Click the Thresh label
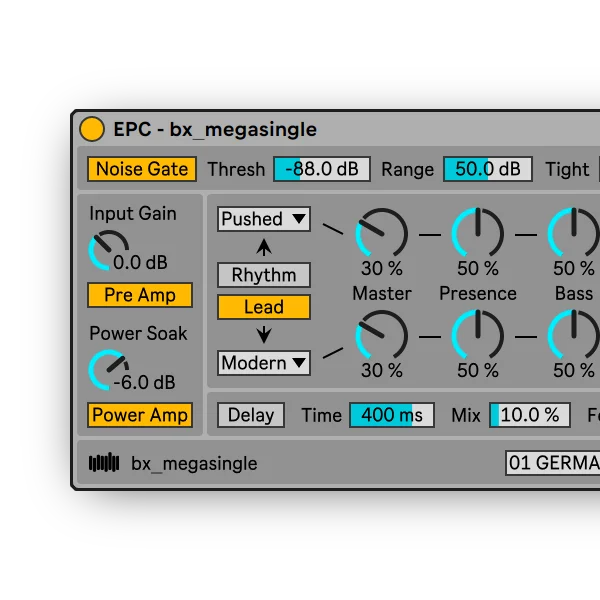The height and width of the screenshot is (600, 600). tap(236, 169)
